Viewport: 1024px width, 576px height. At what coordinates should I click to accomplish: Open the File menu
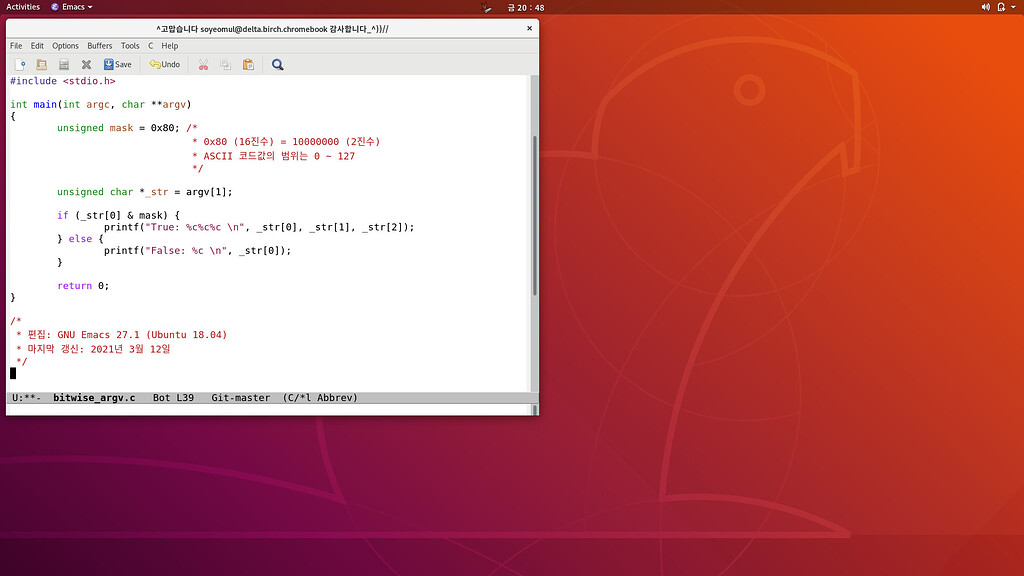16,46
